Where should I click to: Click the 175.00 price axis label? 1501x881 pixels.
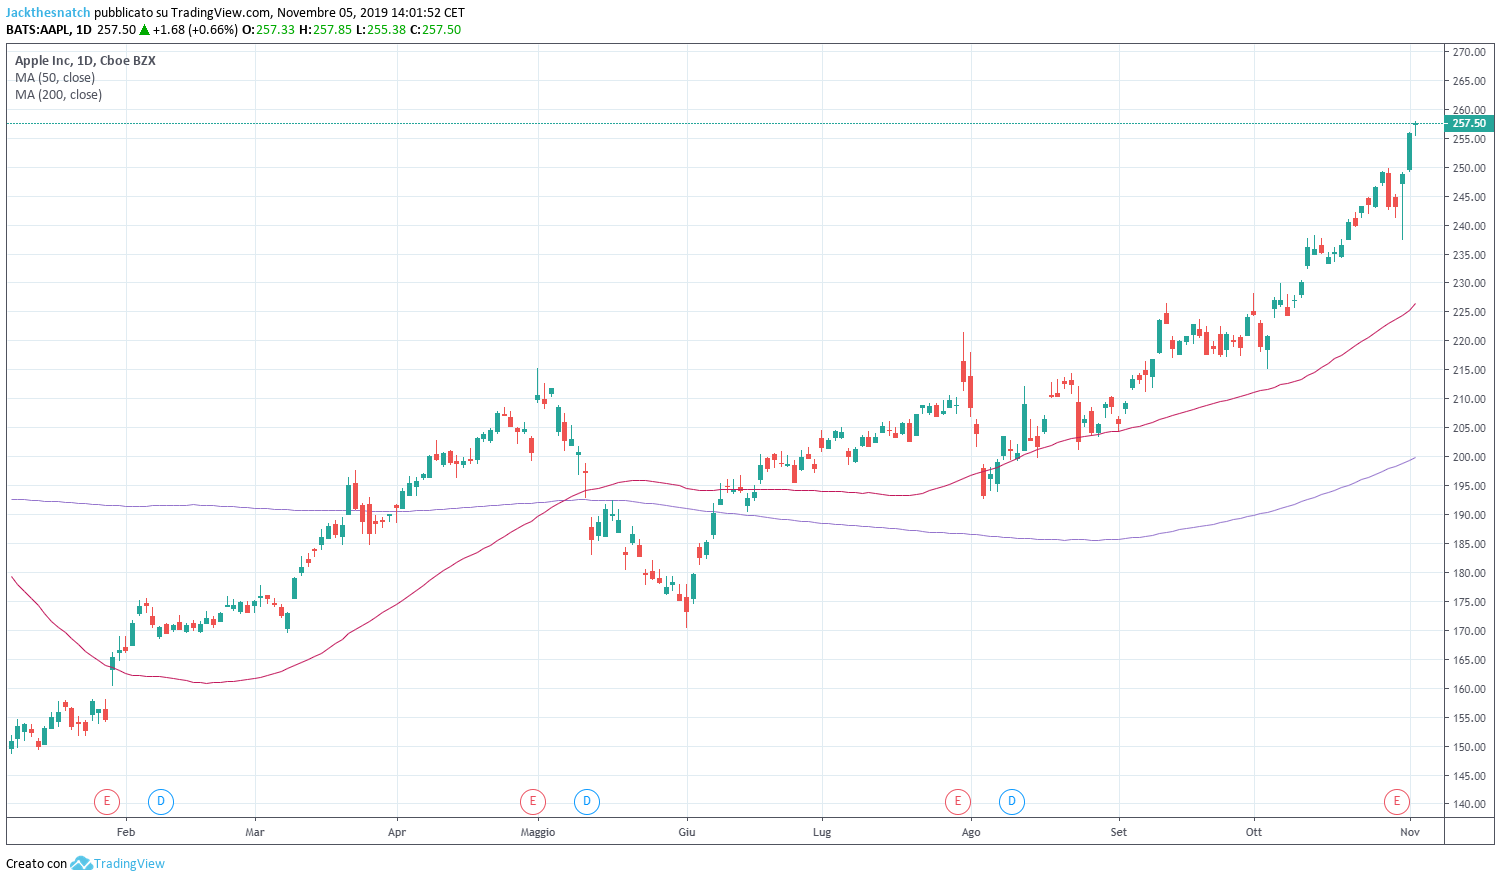1469,602
